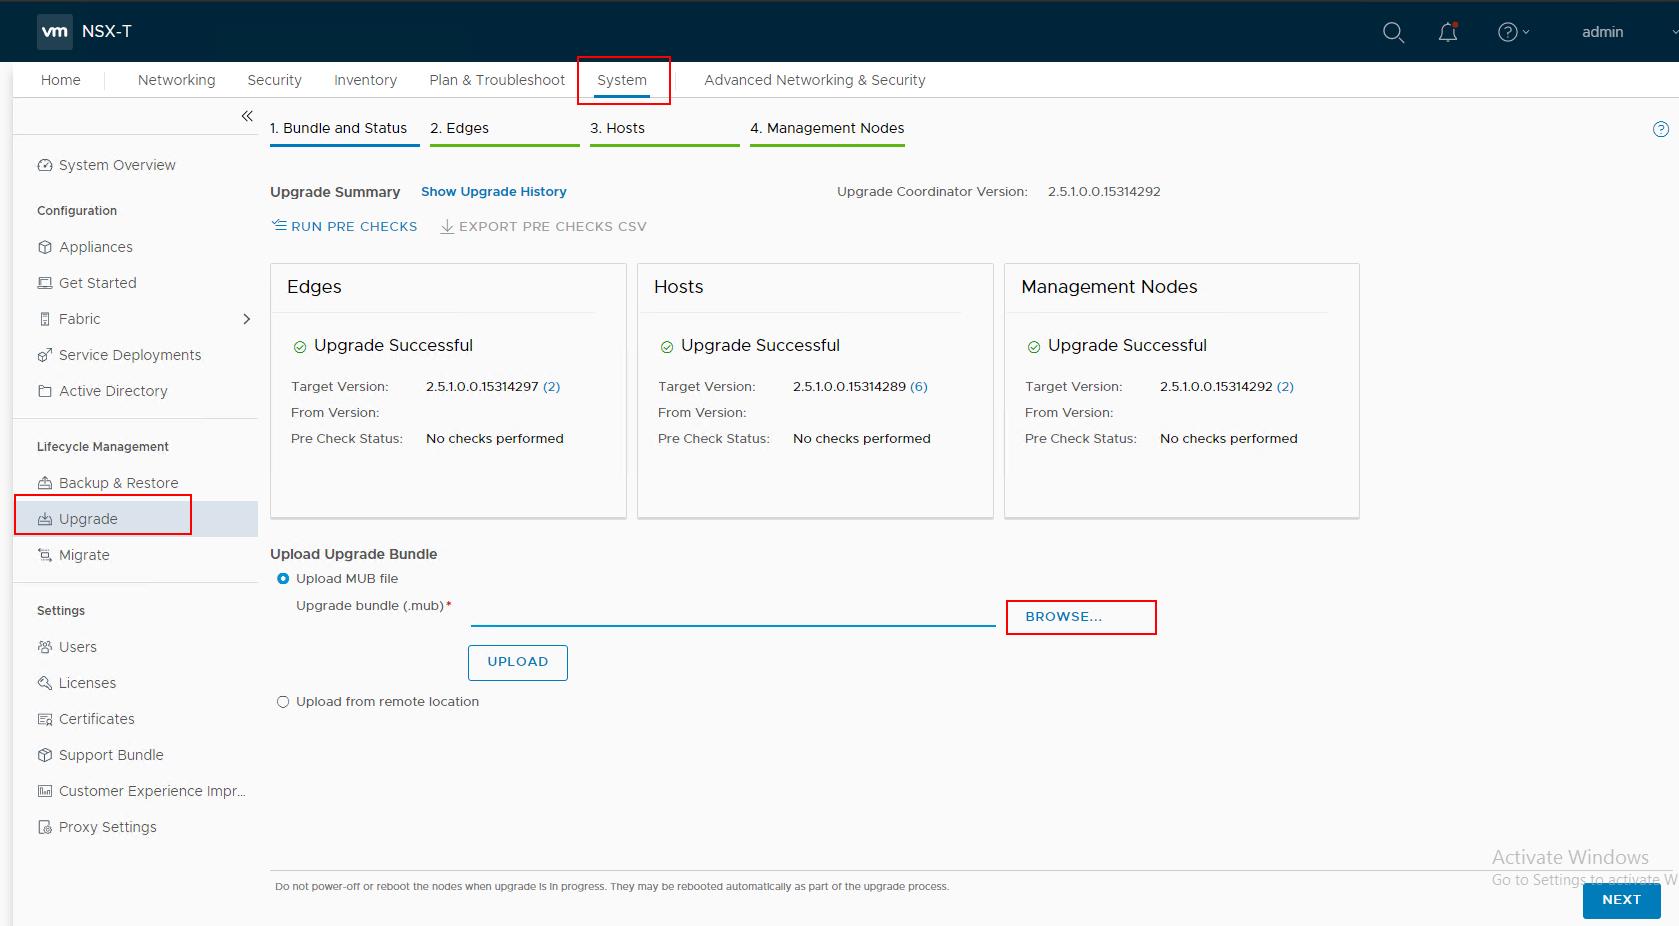Open the Licenses settings page label
This screenshot has width=1679, height=926.
click(87, 683)
